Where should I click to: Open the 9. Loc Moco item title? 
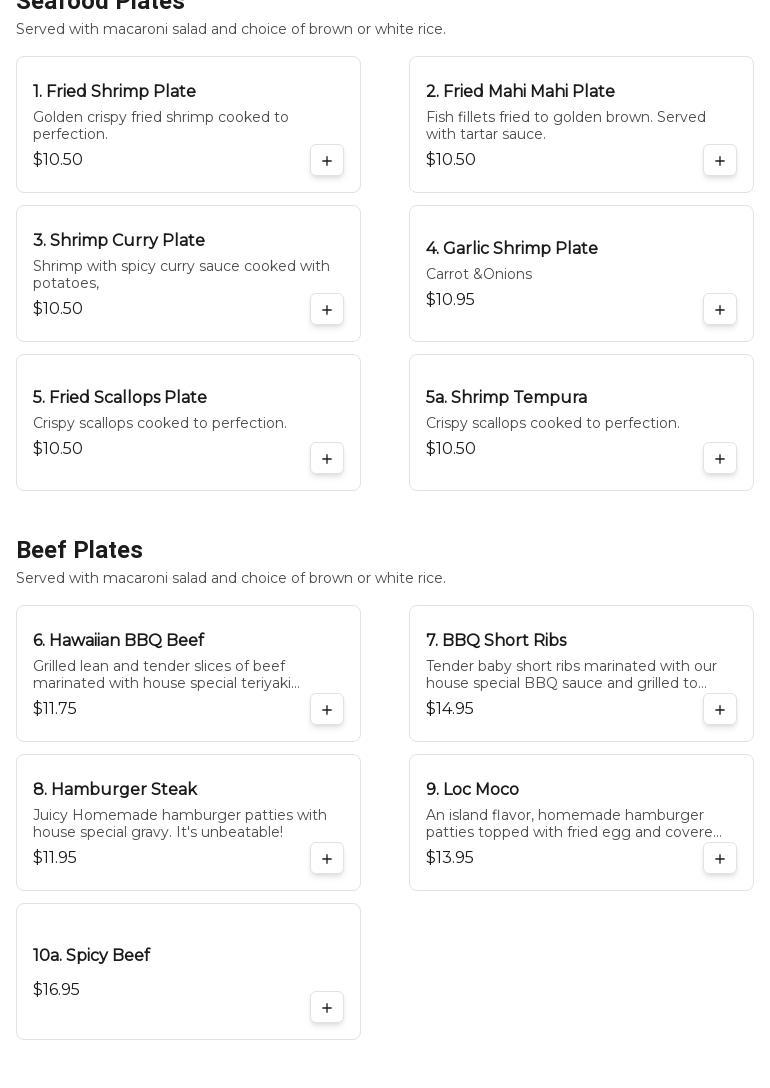click(472, 789)
